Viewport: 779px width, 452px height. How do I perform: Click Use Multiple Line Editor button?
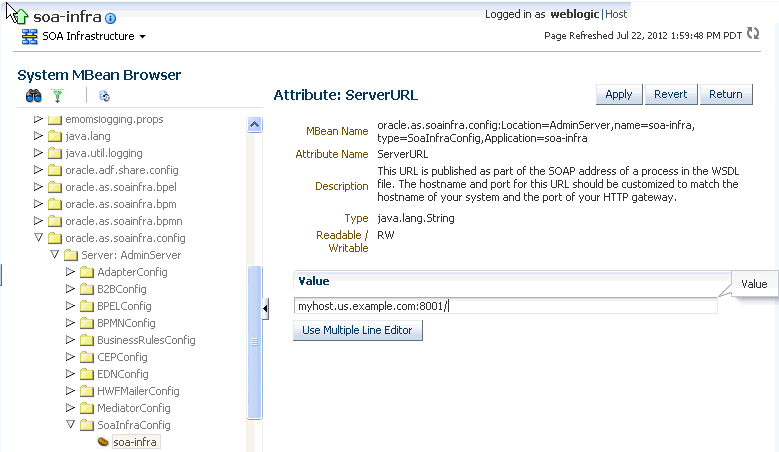tap(358, 330)
